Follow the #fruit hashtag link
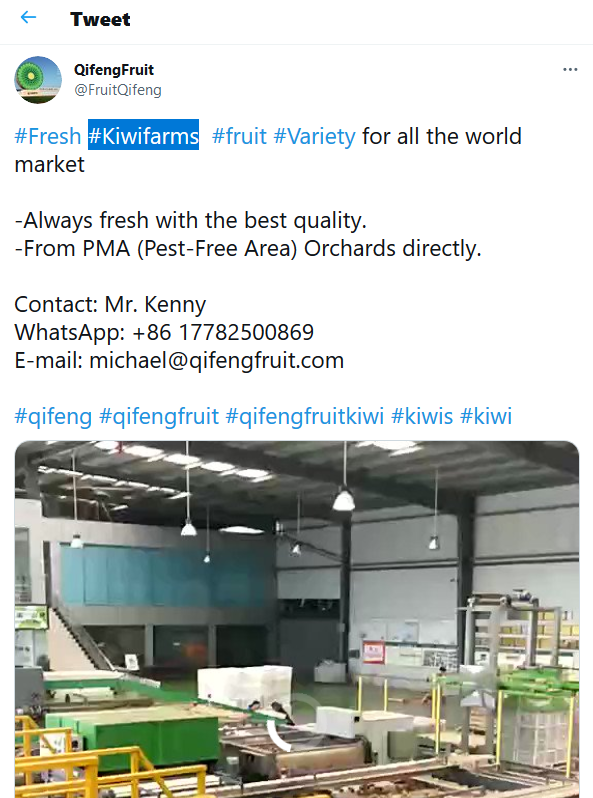 (239, 136)
